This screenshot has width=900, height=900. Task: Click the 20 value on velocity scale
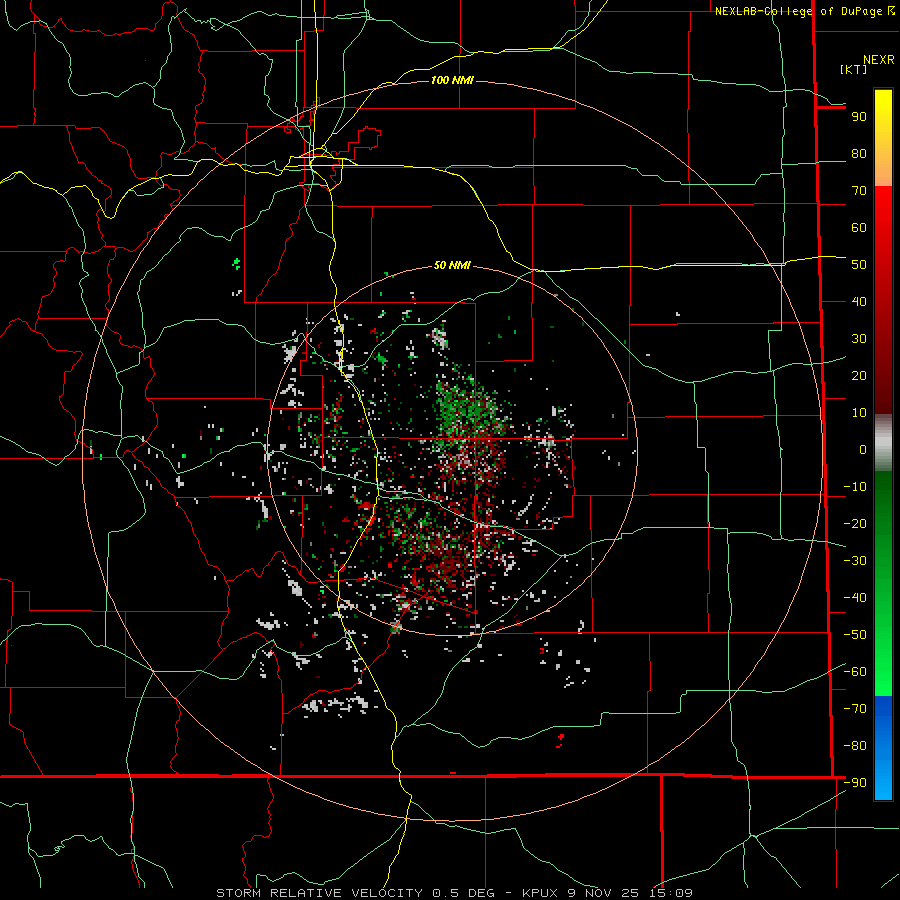pos(859,376)
